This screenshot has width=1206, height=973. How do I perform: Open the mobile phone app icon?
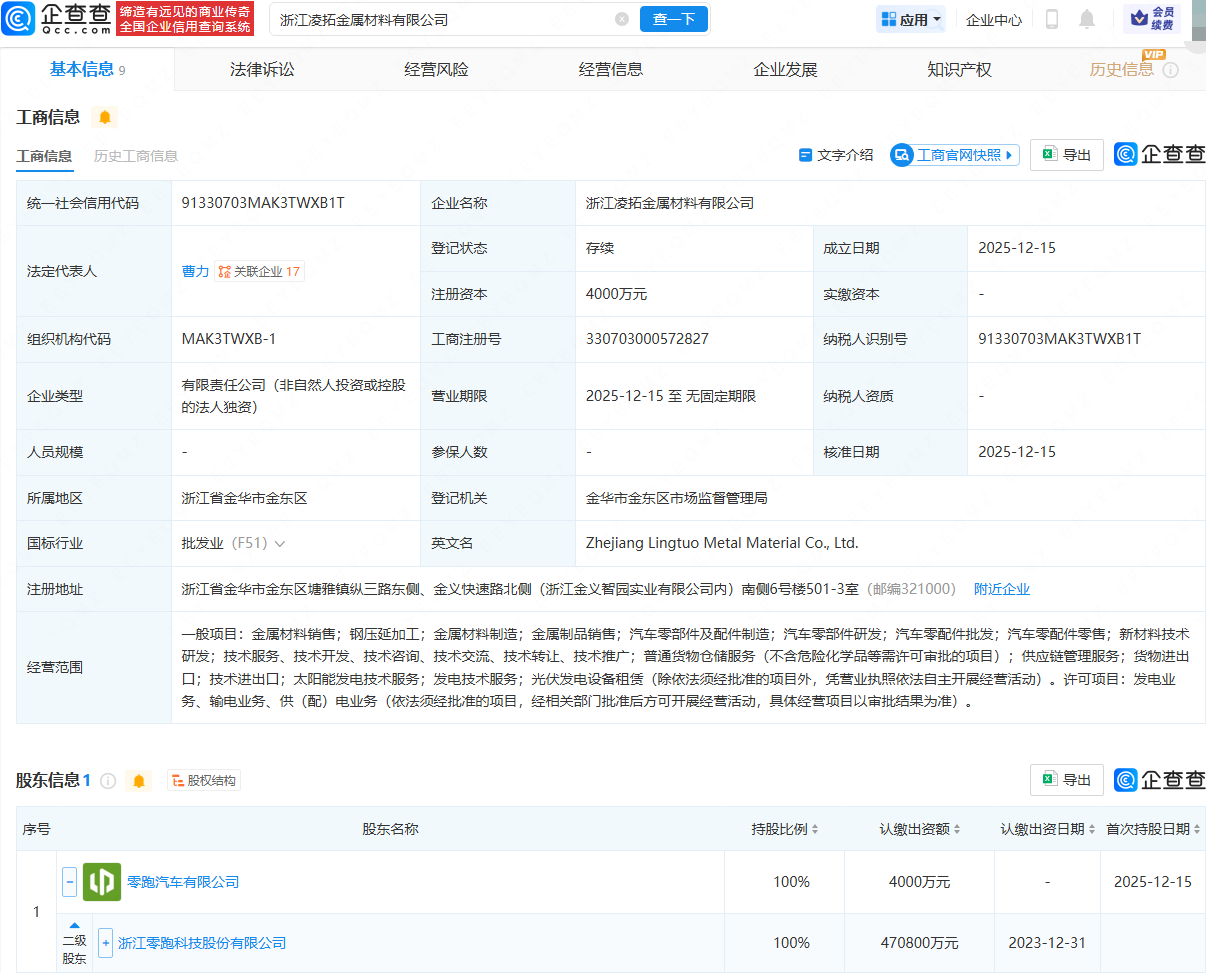tap(1052, 19)
